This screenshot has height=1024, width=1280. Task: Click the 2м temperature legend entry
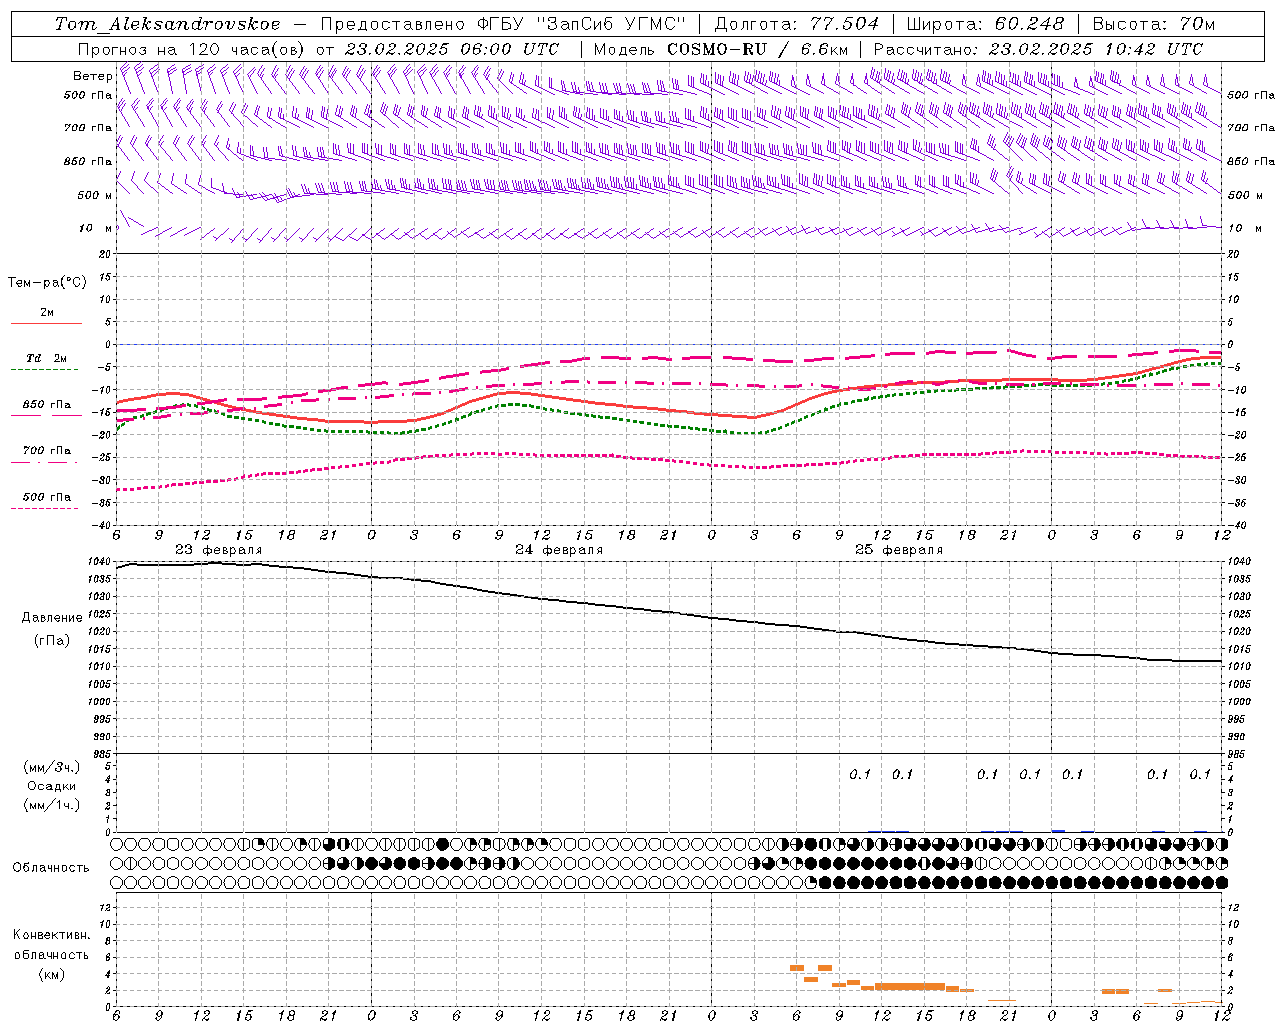47,313
